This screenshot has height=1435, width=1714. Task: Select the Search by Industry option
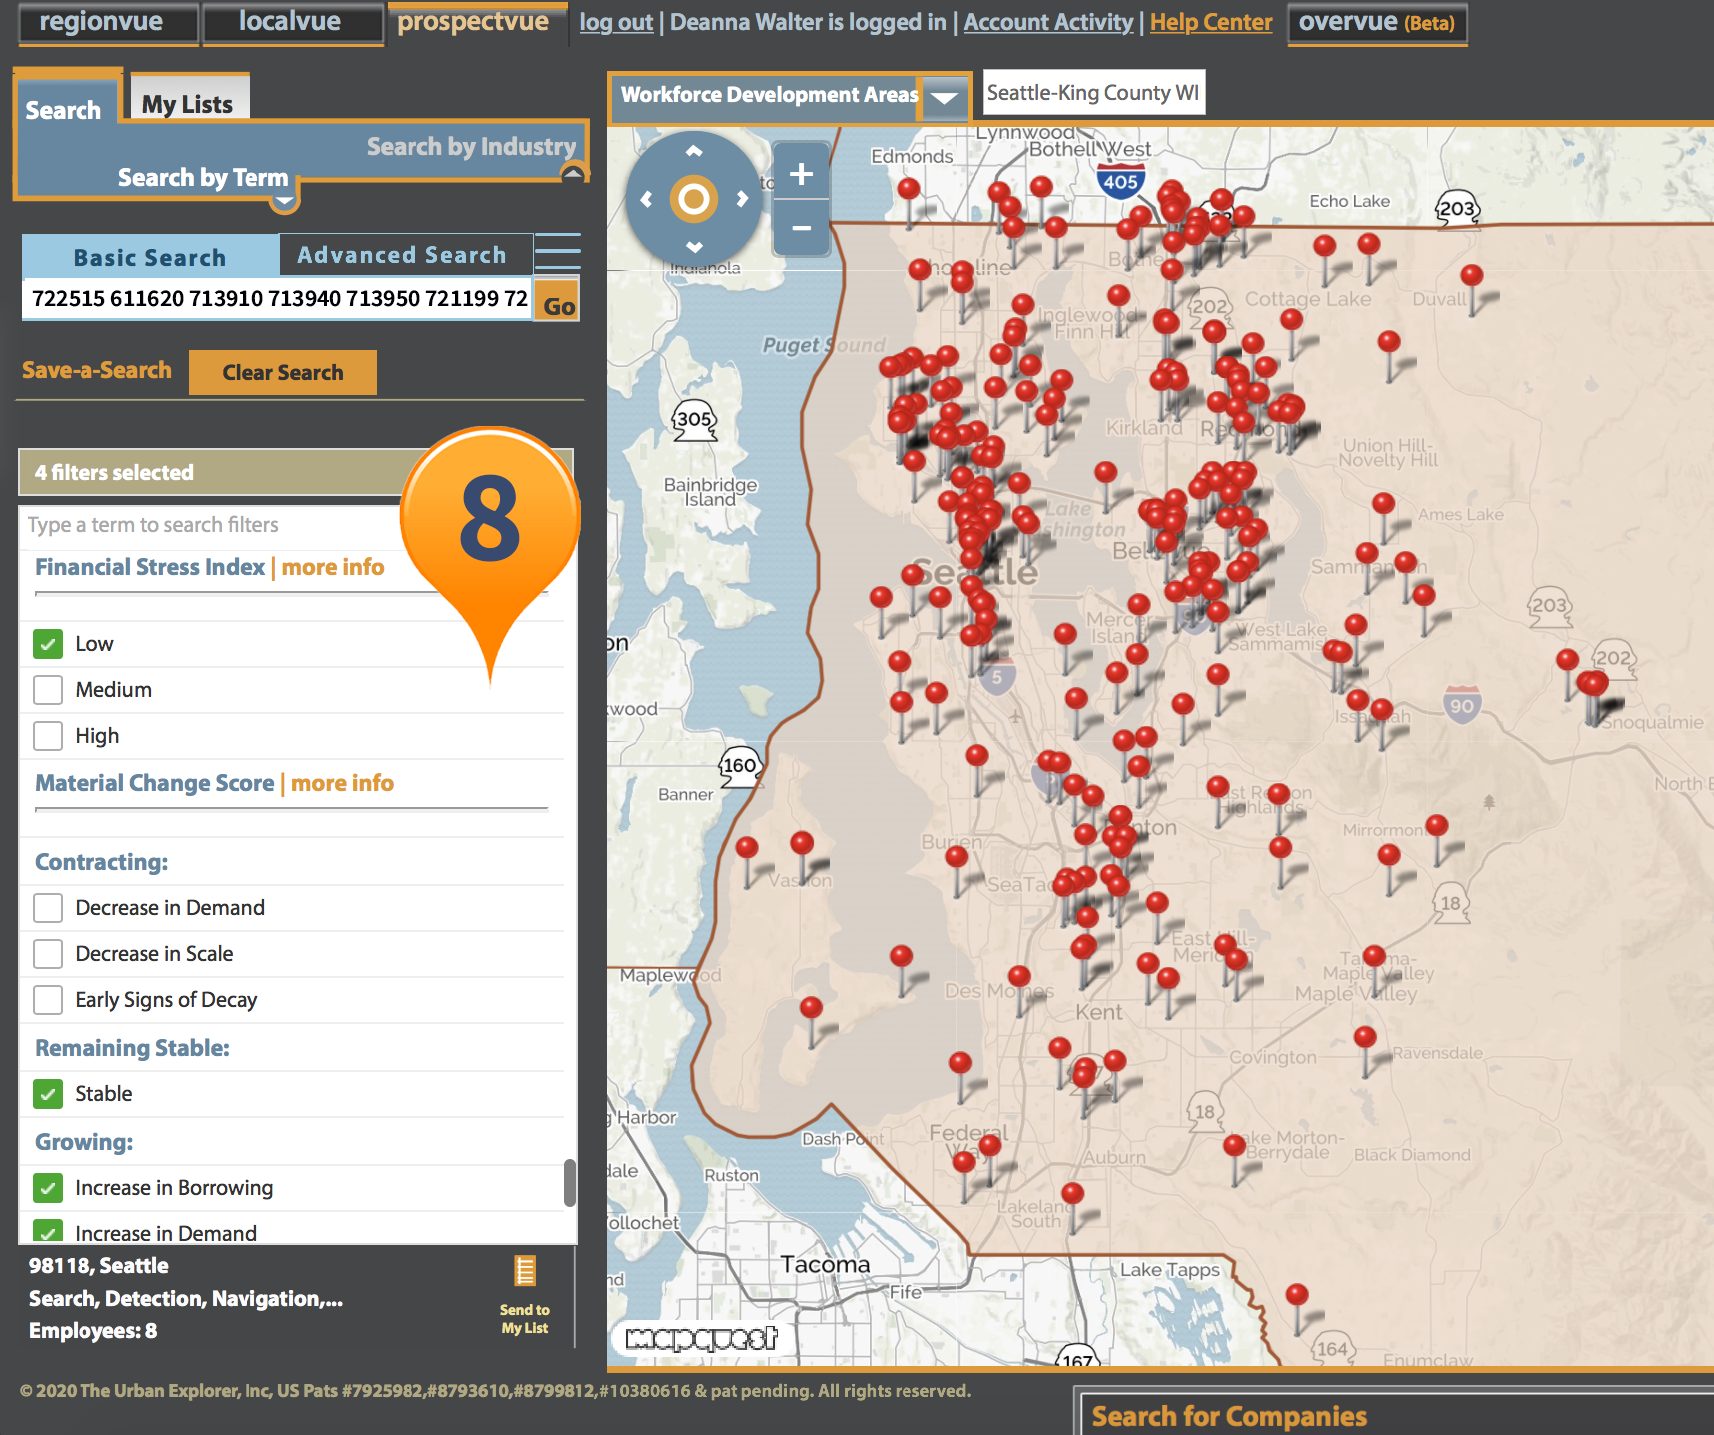point(471,146)
